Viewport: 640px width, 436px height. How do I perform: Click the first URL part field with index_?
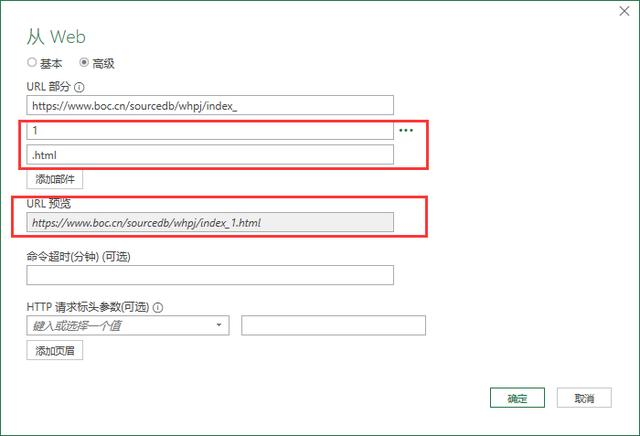[210, 105]
